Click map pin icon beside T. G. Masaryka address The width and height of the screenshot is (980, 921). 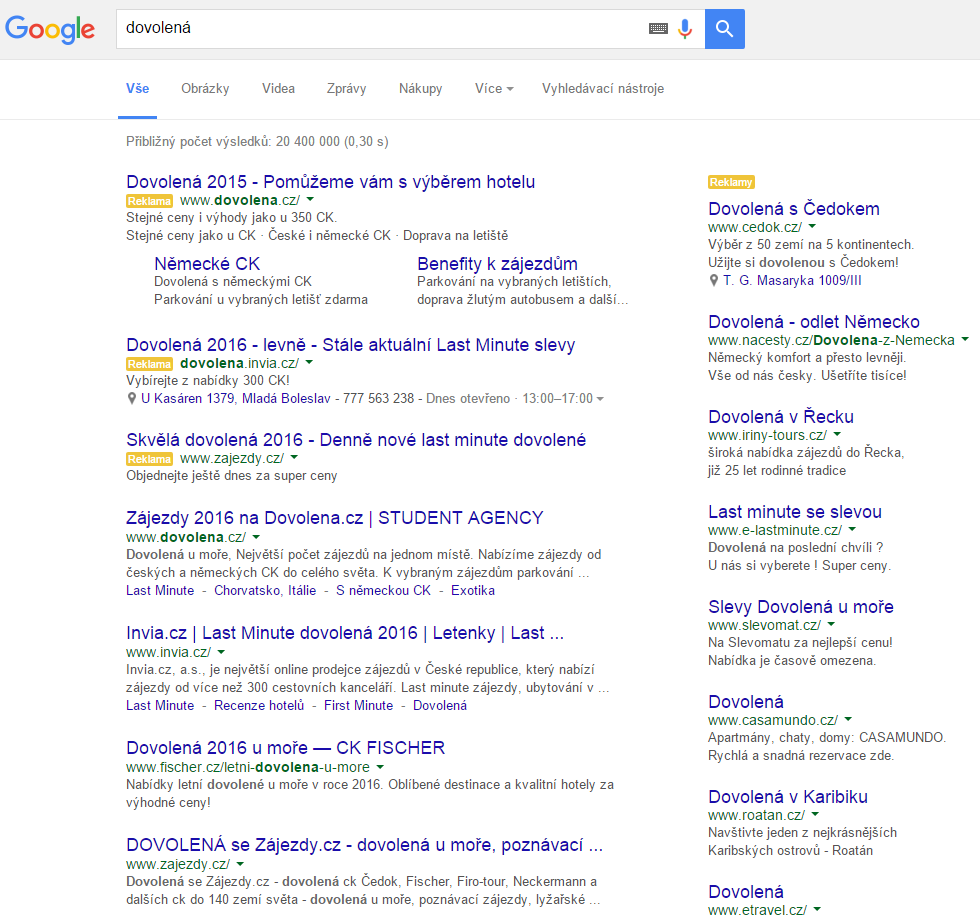(x=714, y=281)
